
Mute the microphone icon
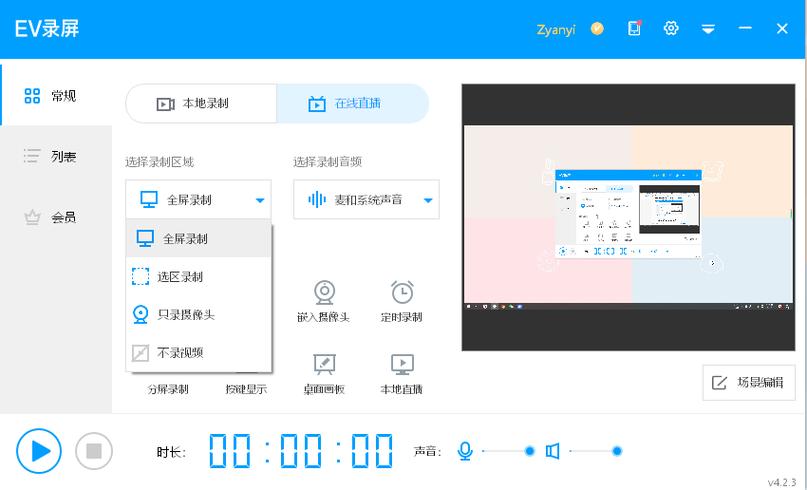465,451
